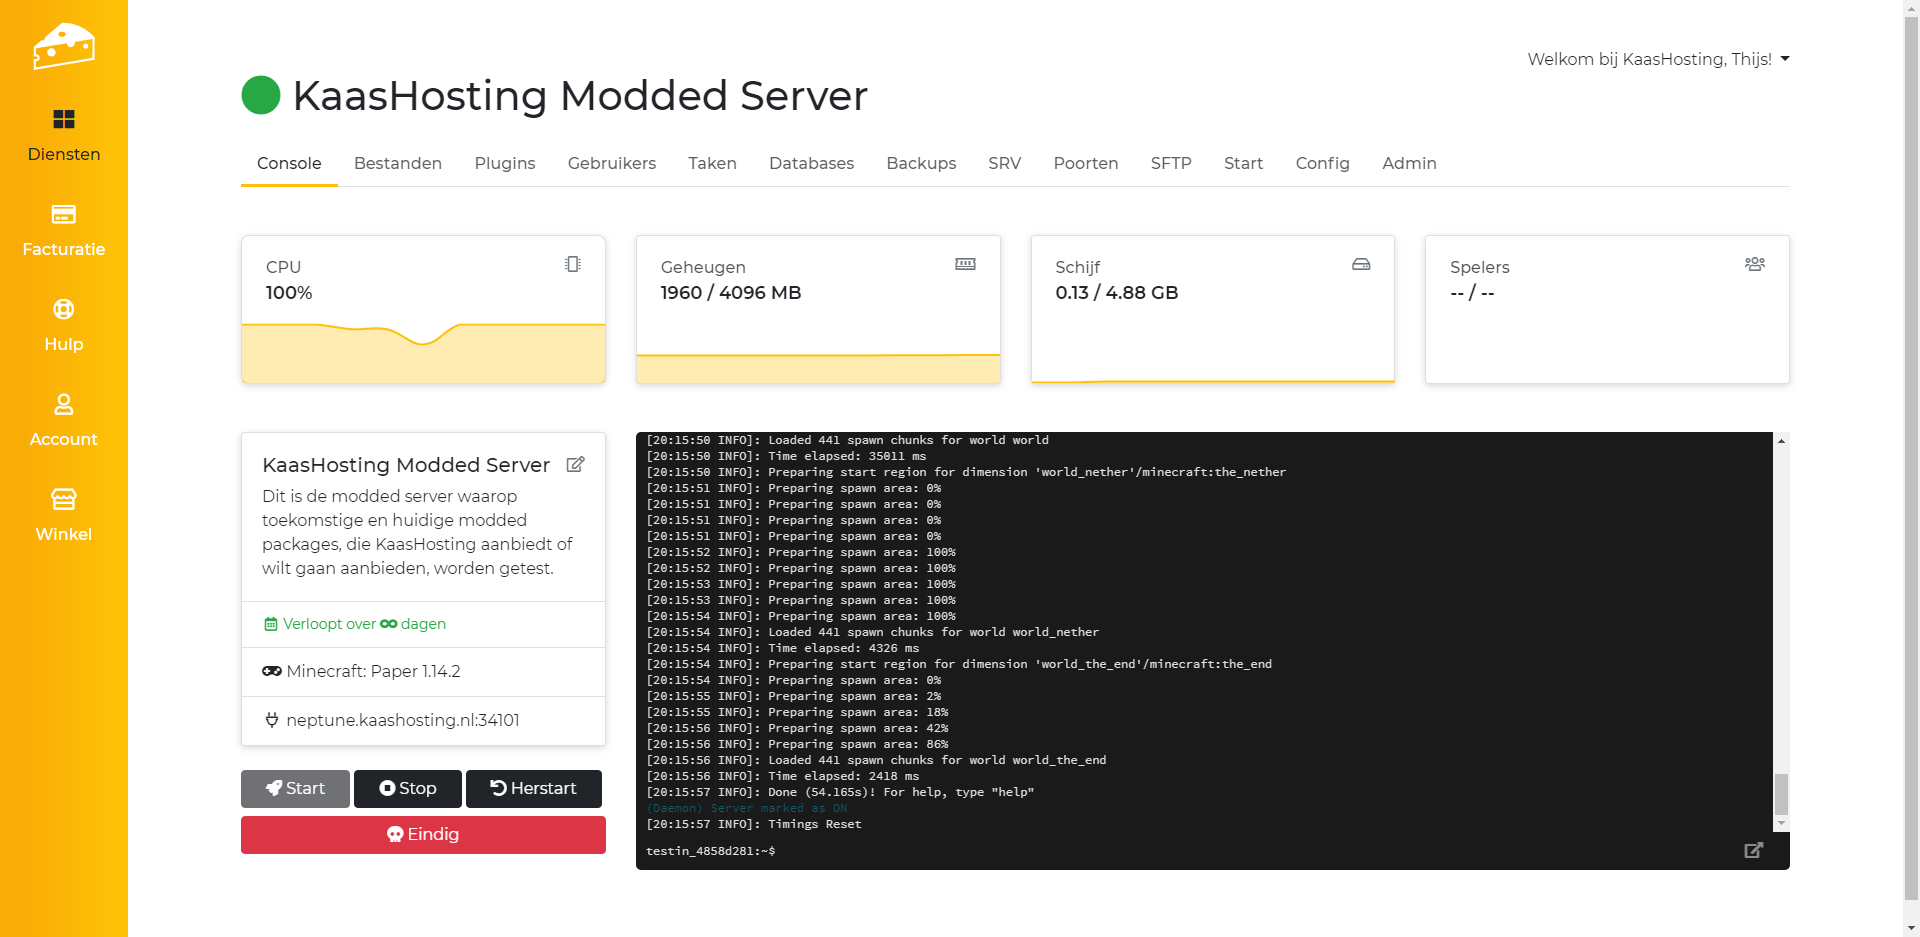The height and width of the screenshot is (937, 1920).
Task: Click the console command input line
Action: [x=1200, y=851]
